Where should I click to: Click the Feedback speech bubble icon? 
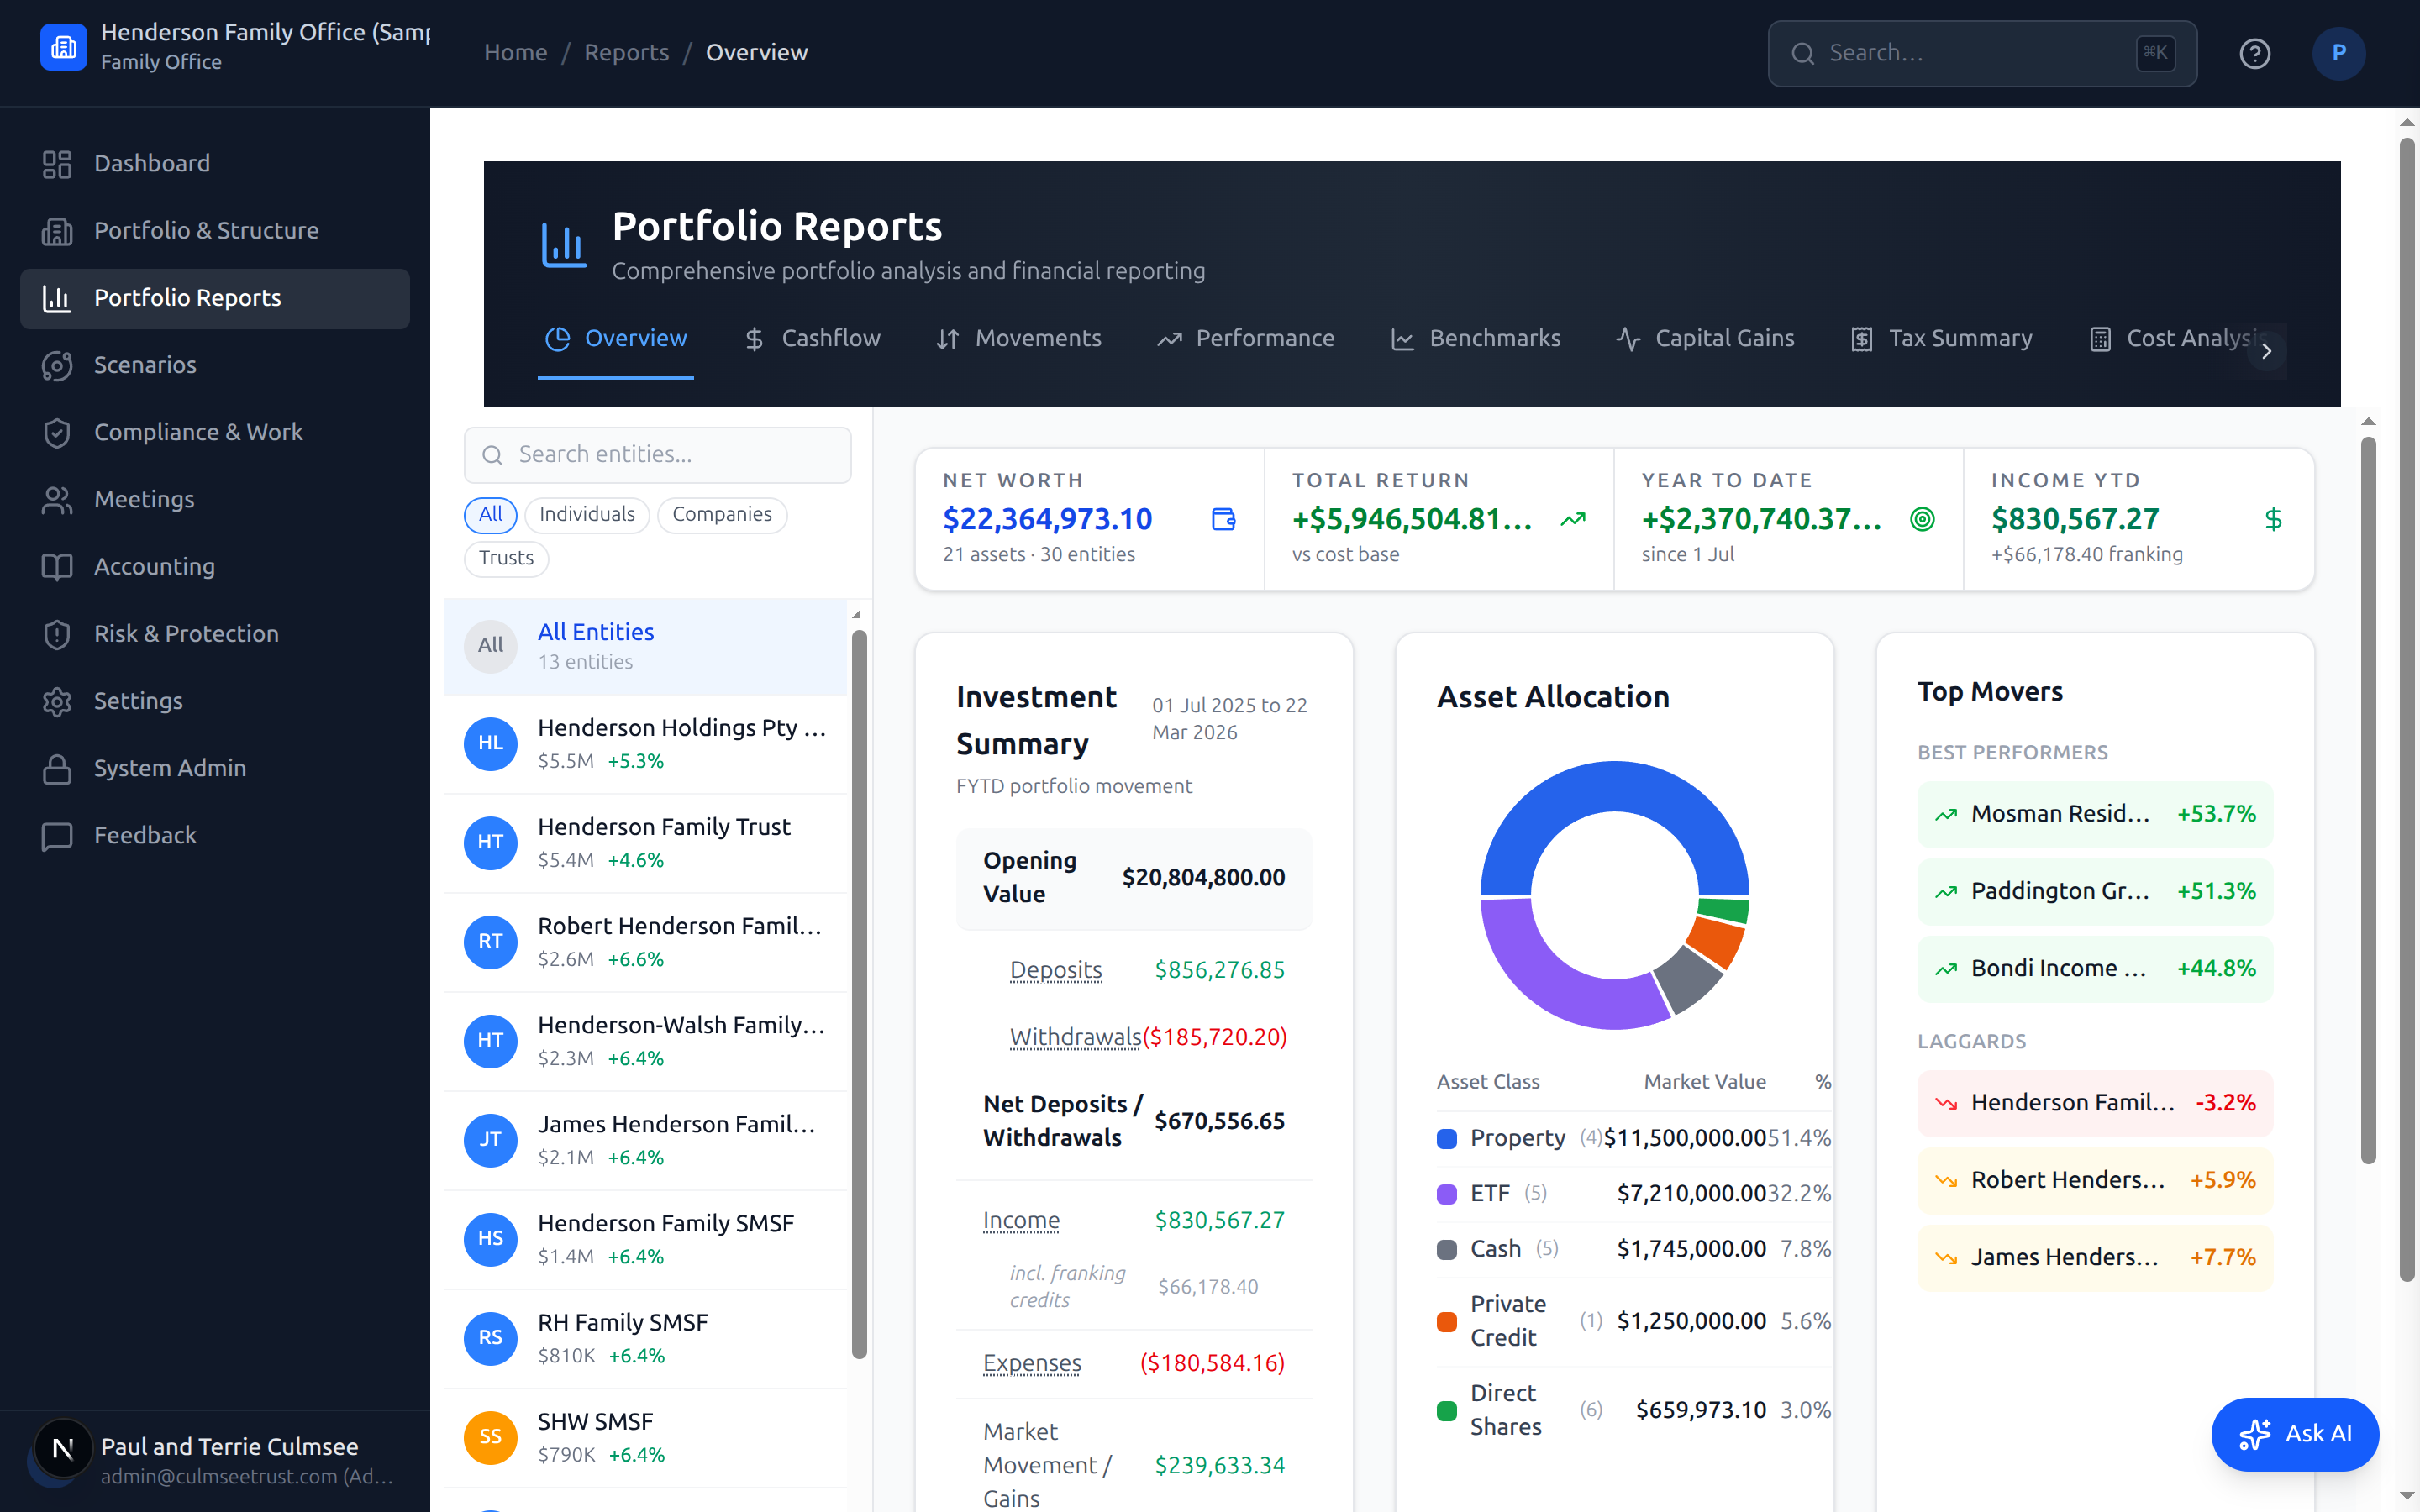tap(57, 835)
